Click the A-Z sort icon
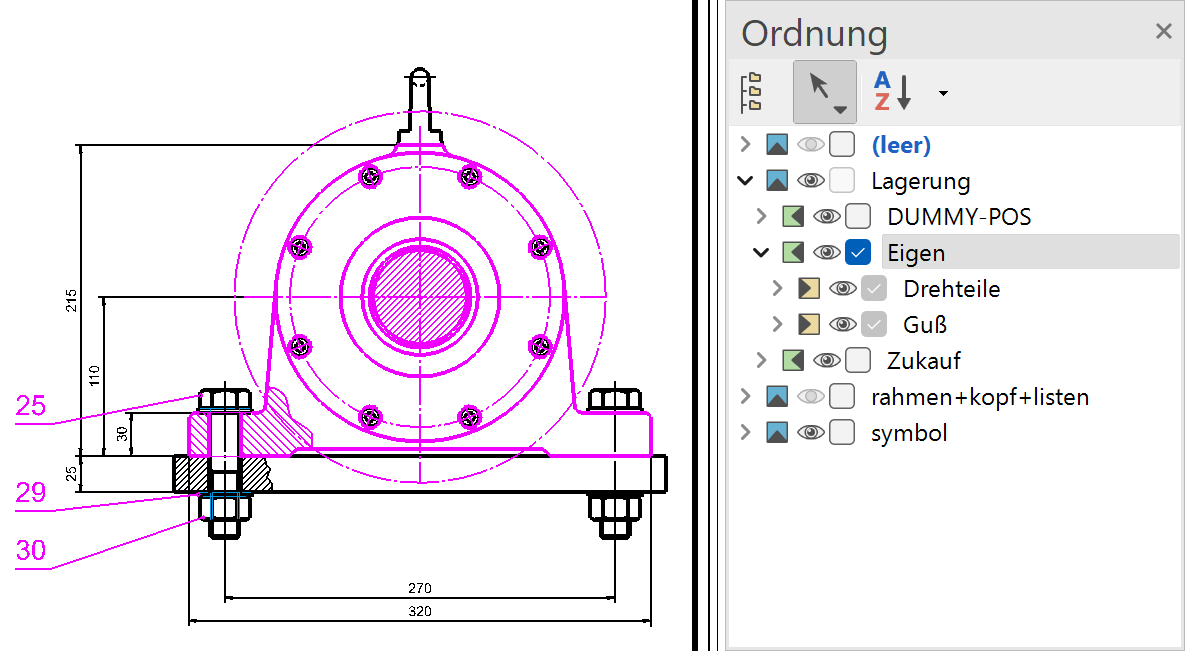 tap(893, 91)
